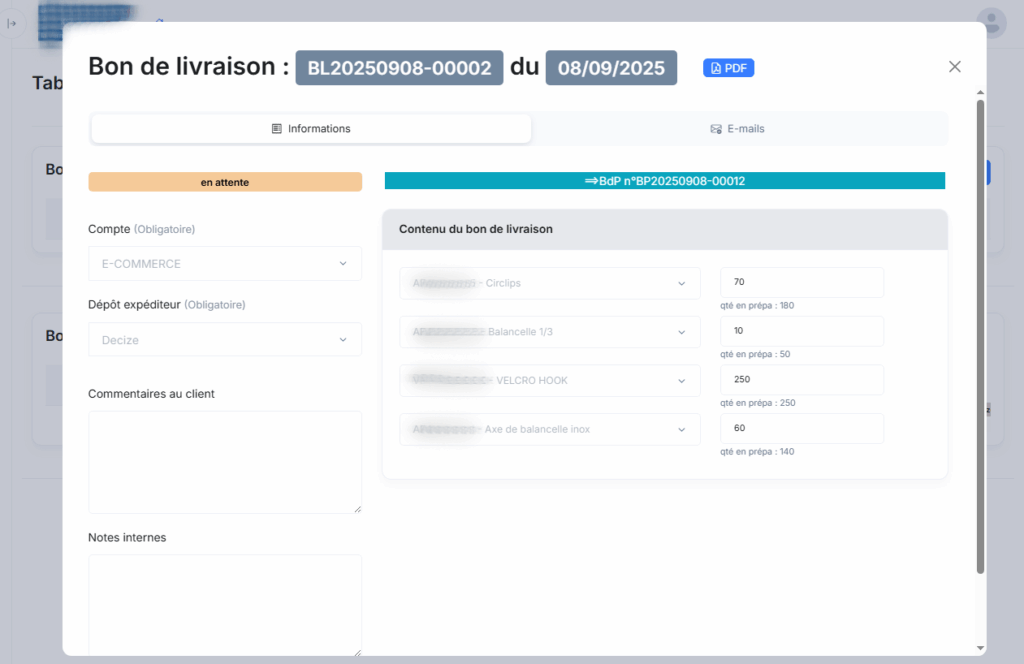Close the delivery note dialog with X
Screen dimensions: 1024x664
(x=954, y=67)
